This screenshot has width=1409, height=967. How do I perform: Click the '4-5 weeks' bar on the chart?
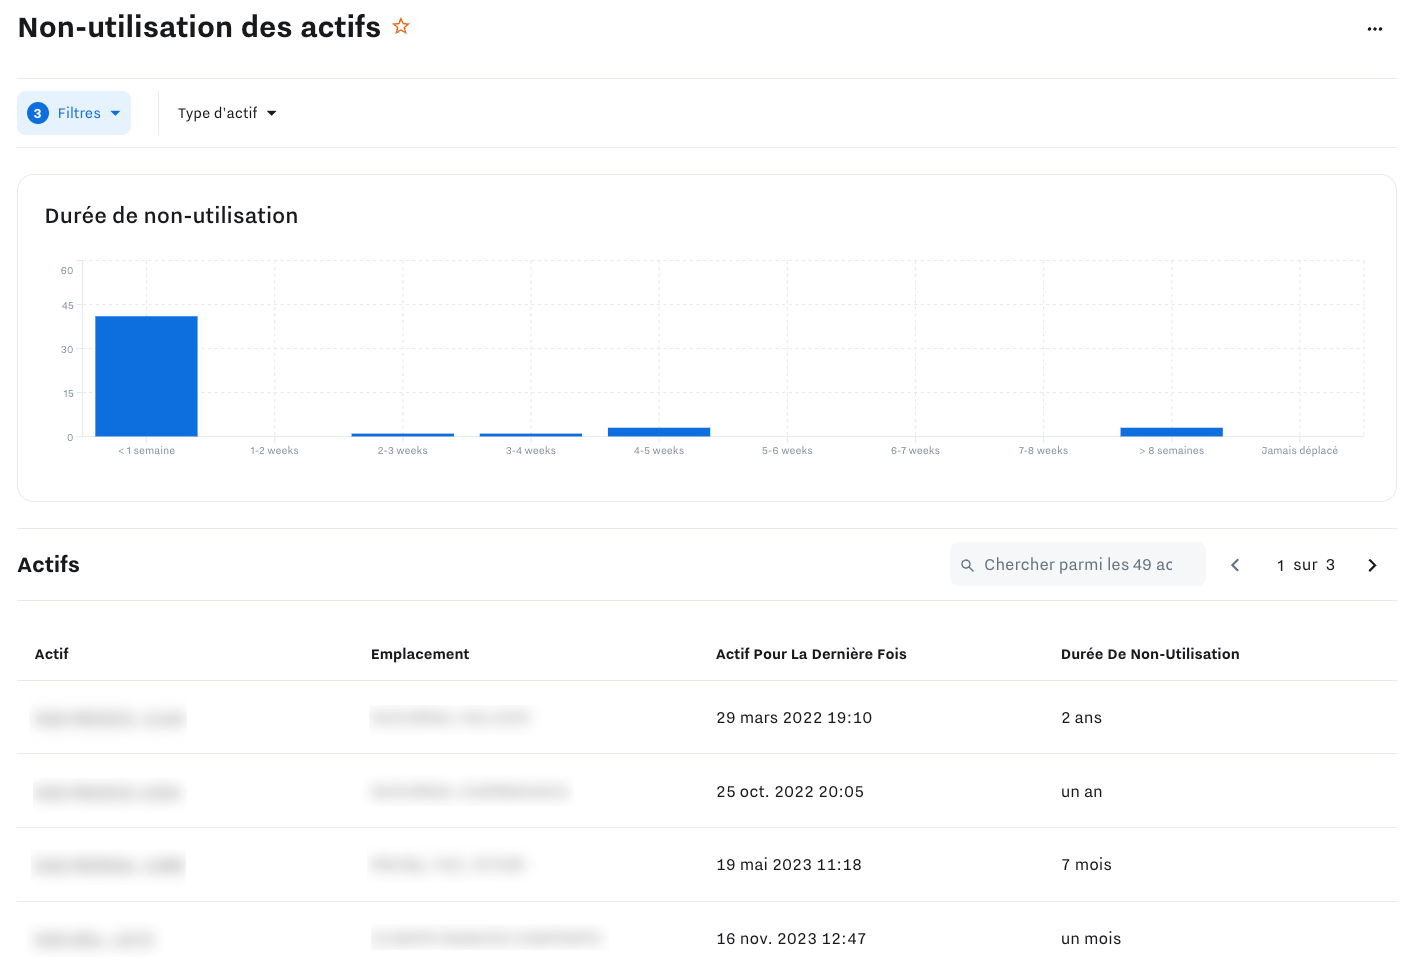tap(658, 431)
